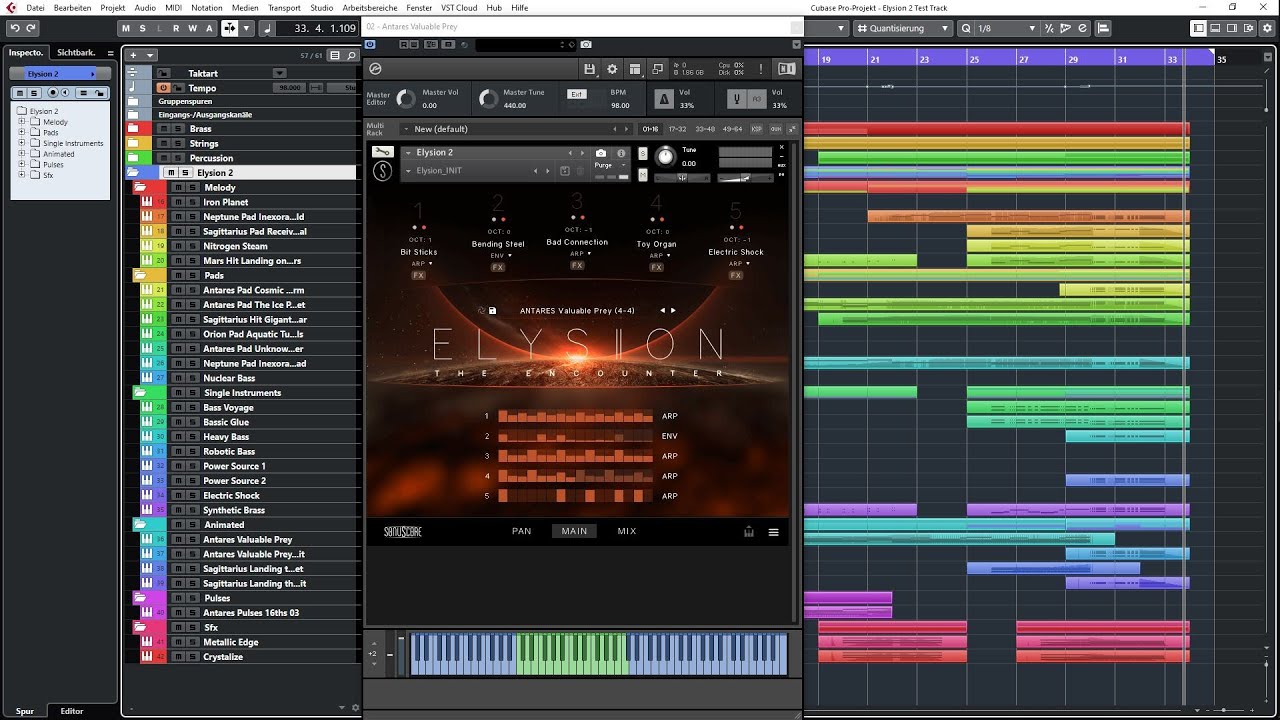Viewport: 1280px width, 720px height.
Task: Solo the Elysion 2 folder track
Action: (185, 173)
